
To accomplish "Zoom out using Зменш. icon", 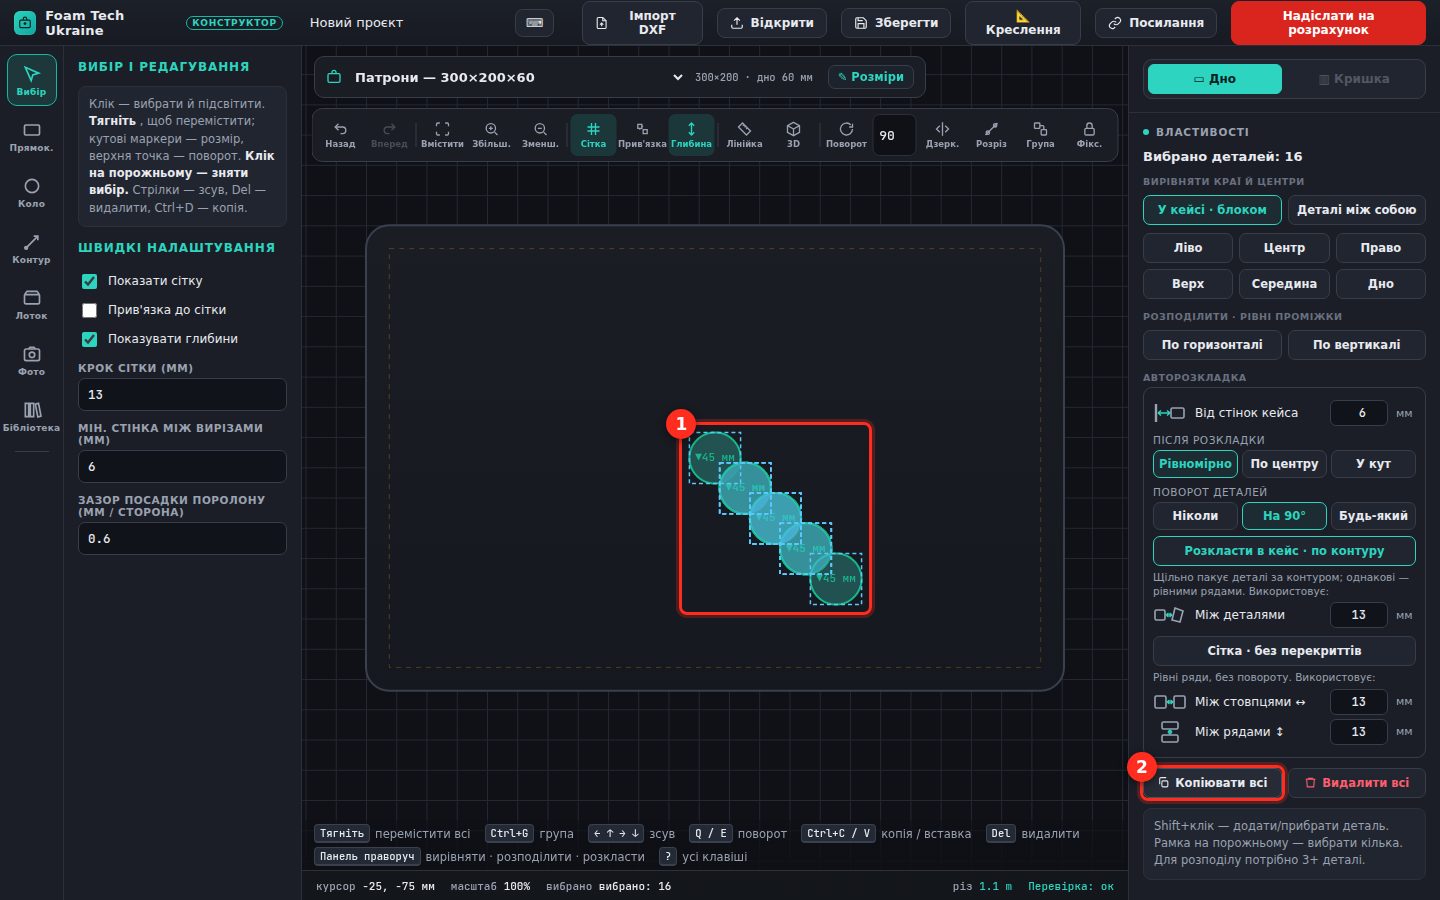I will (x=540, y=135).
